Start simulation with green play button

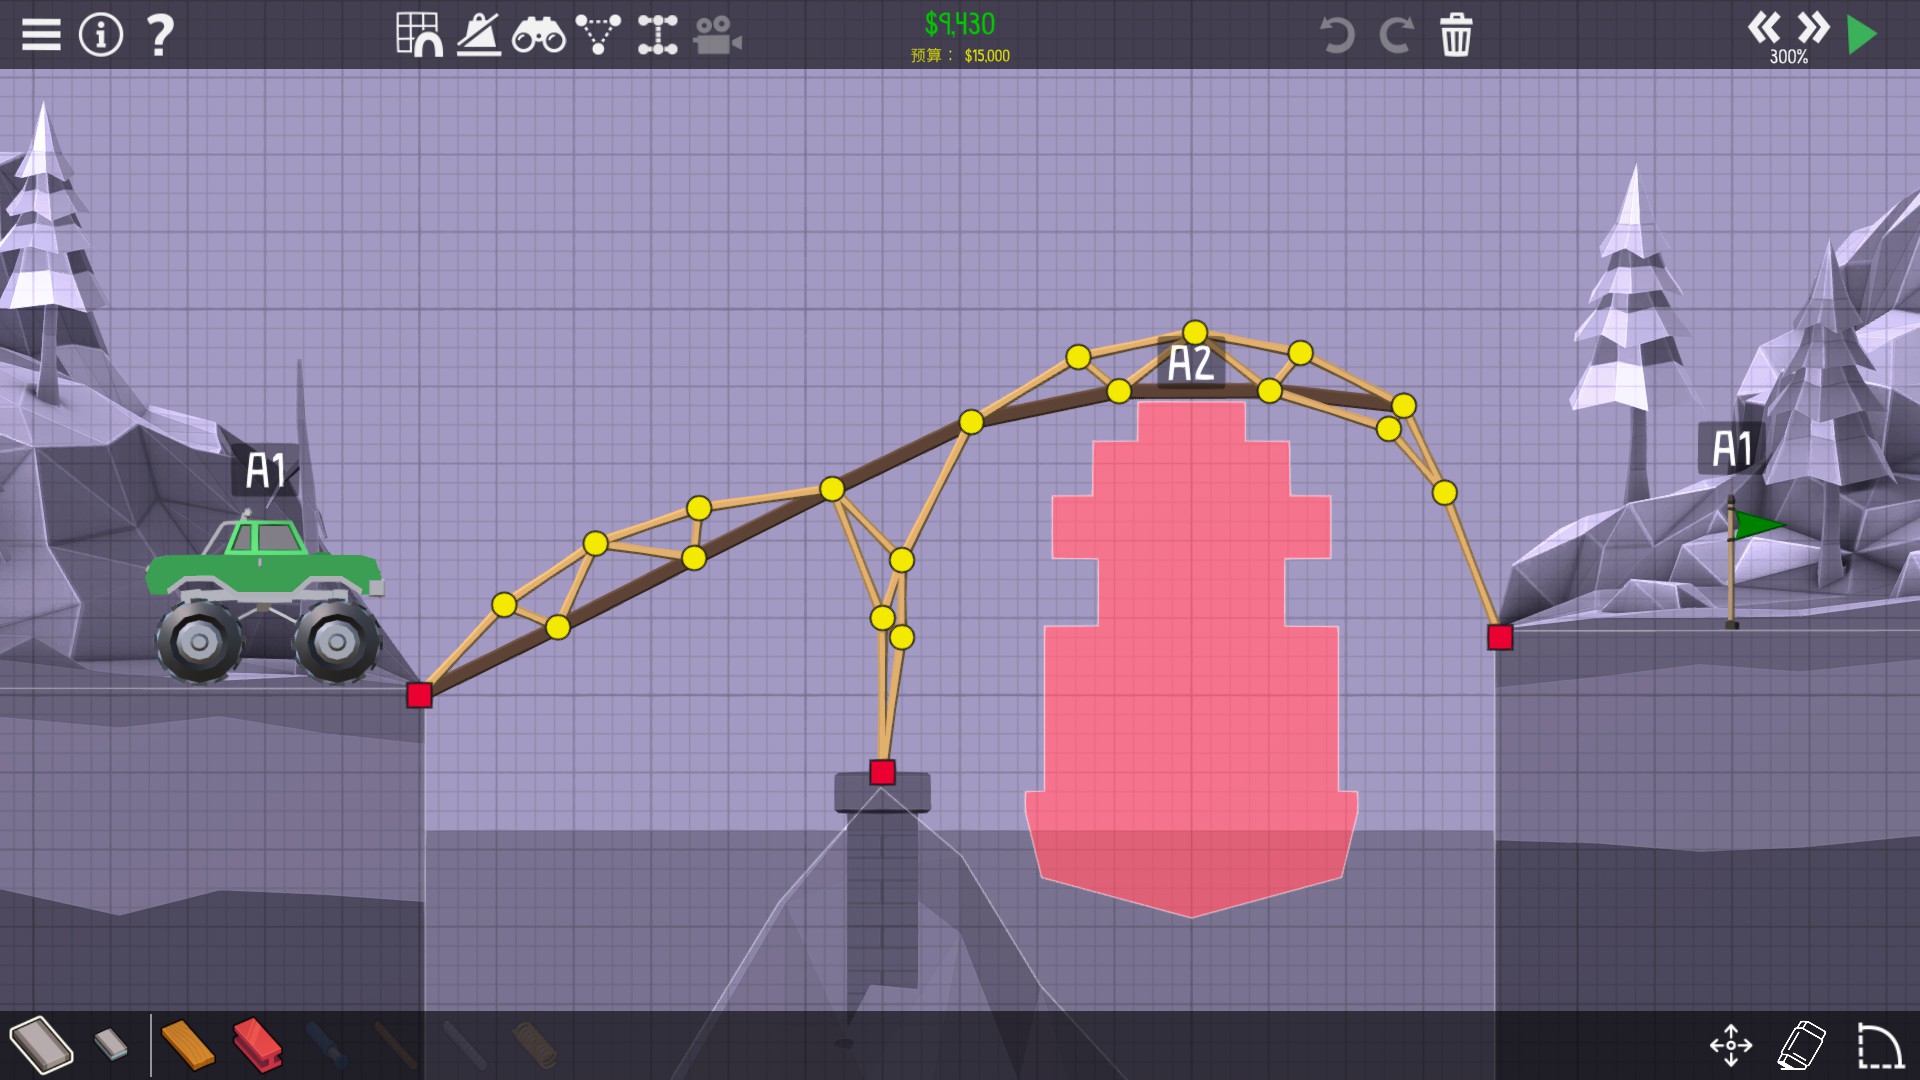(x=1862, y=35)
